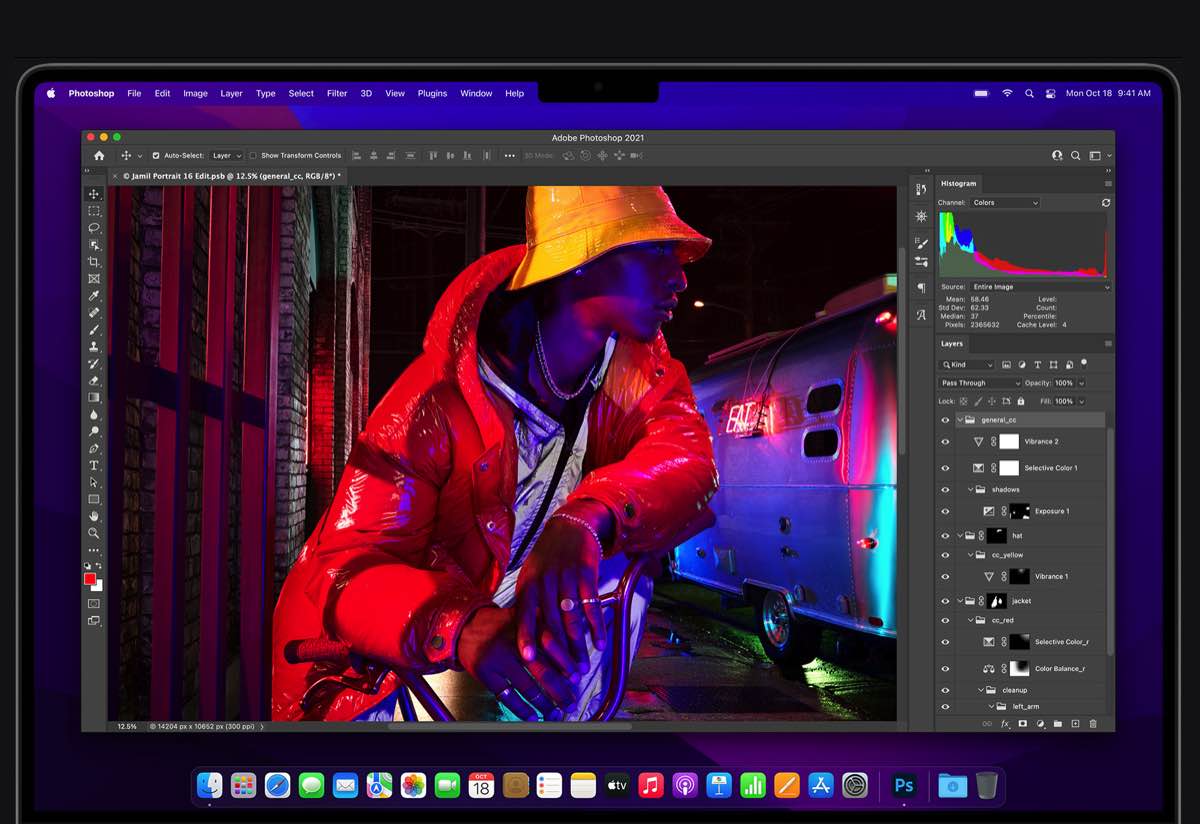The width and height of the screenshot is (1200, 824).
Task: Open the Opacity value dropdown arrow
Action: click(x=1082, y=383)
